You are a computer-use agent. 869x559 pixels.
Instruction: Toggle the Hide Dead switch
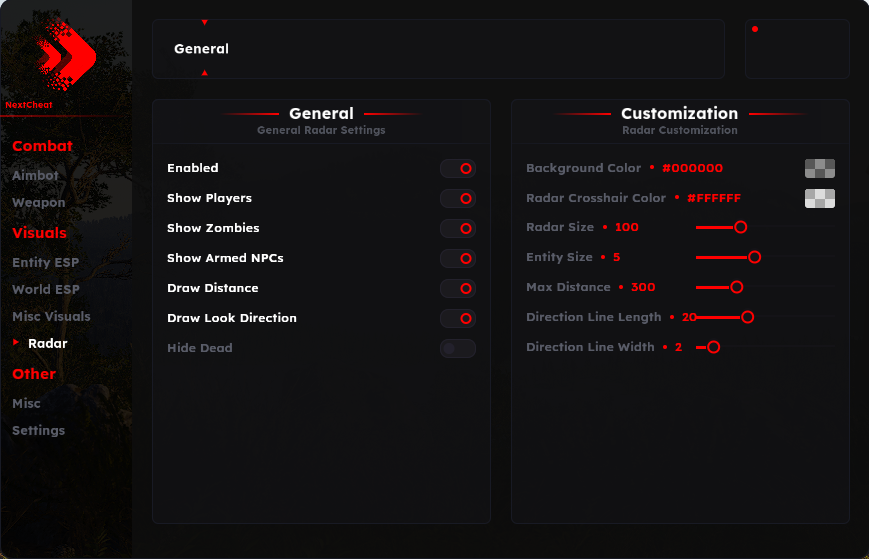click(458, 348)
